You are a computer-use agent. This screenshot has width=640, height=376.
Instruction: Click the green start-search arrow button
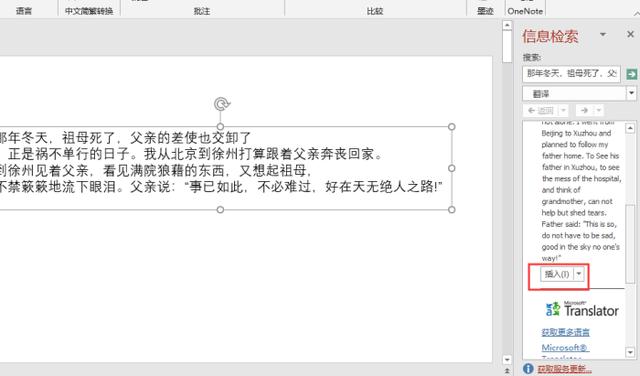pyautogui.click(x=631, y=74)
